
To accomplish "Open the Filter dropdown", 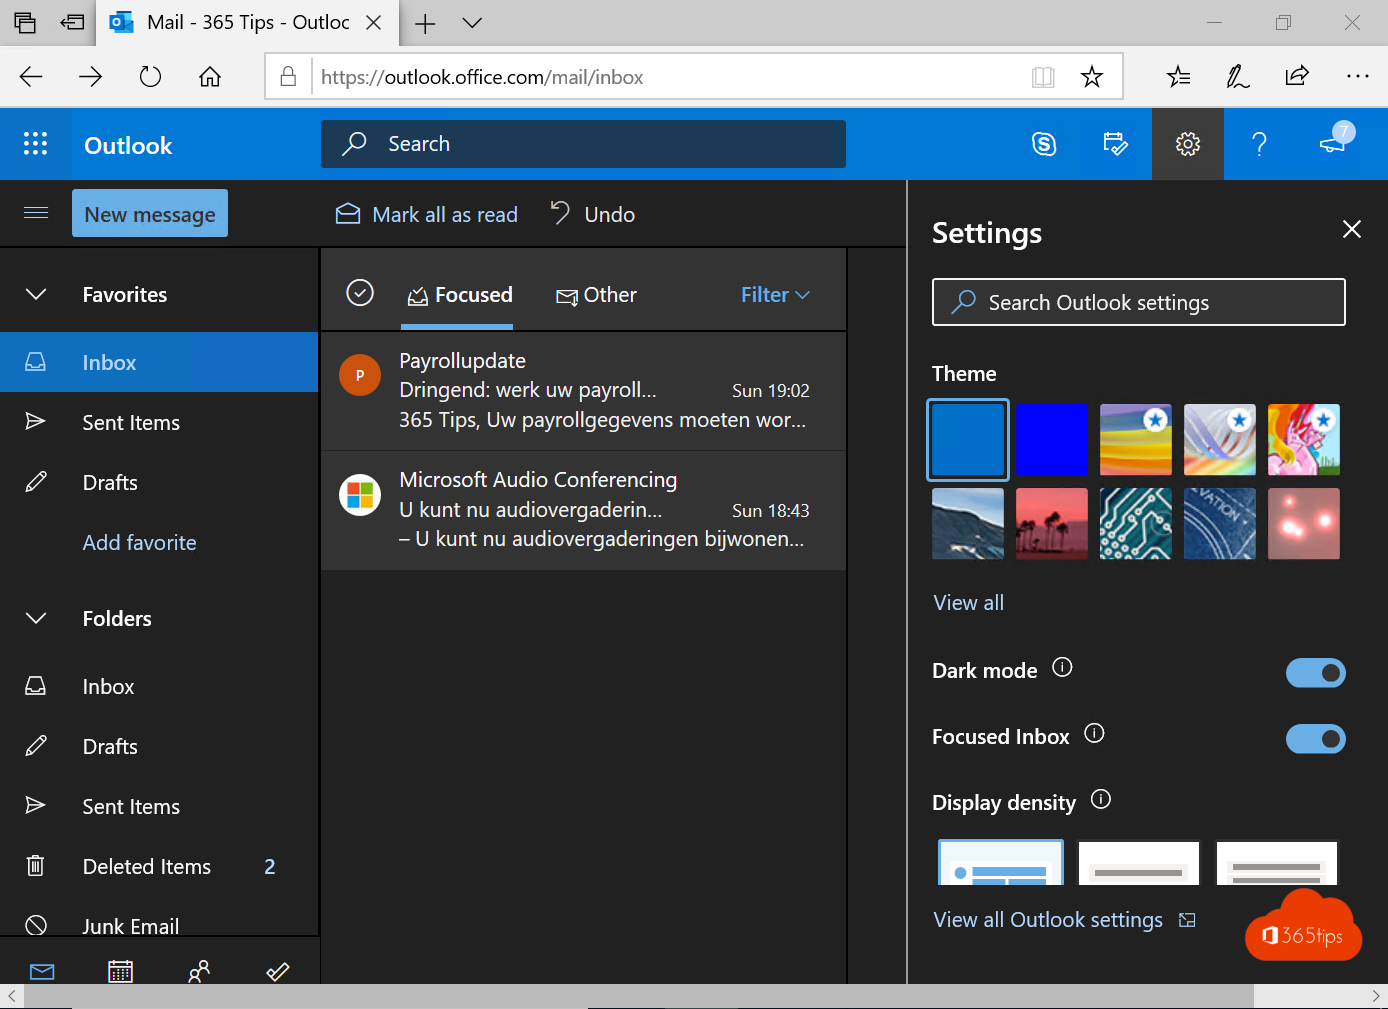I will [775, 295].
